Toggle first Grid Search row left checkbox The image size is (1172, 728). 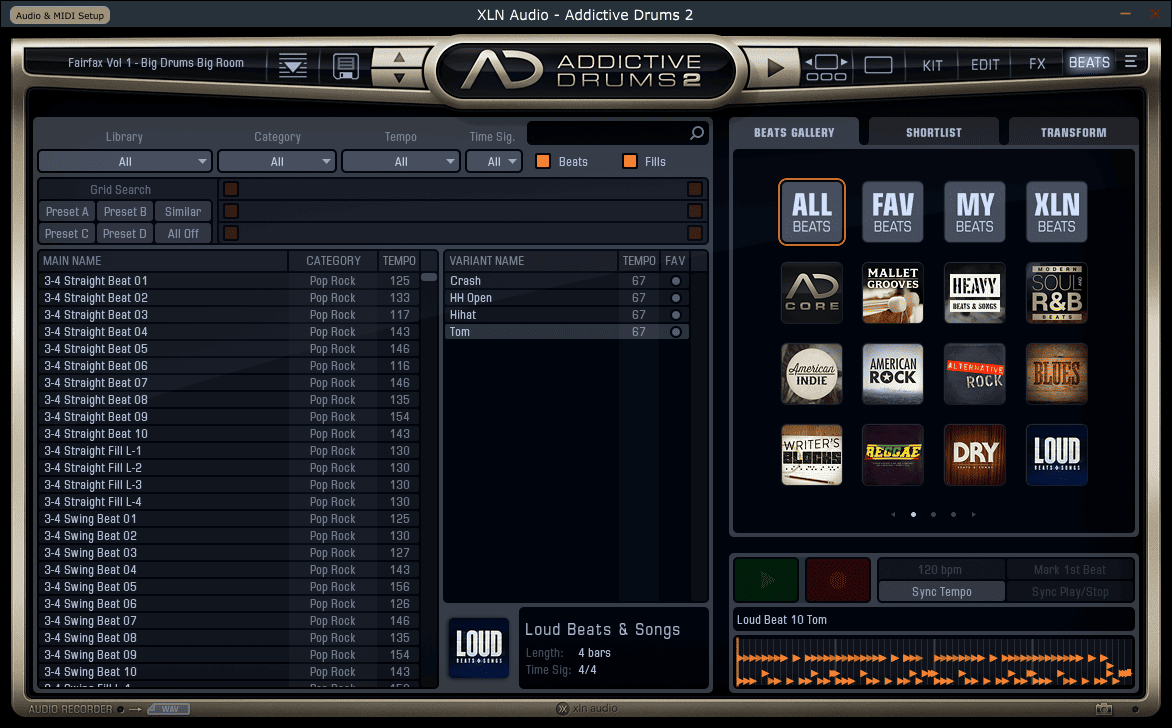pos(231,189)
